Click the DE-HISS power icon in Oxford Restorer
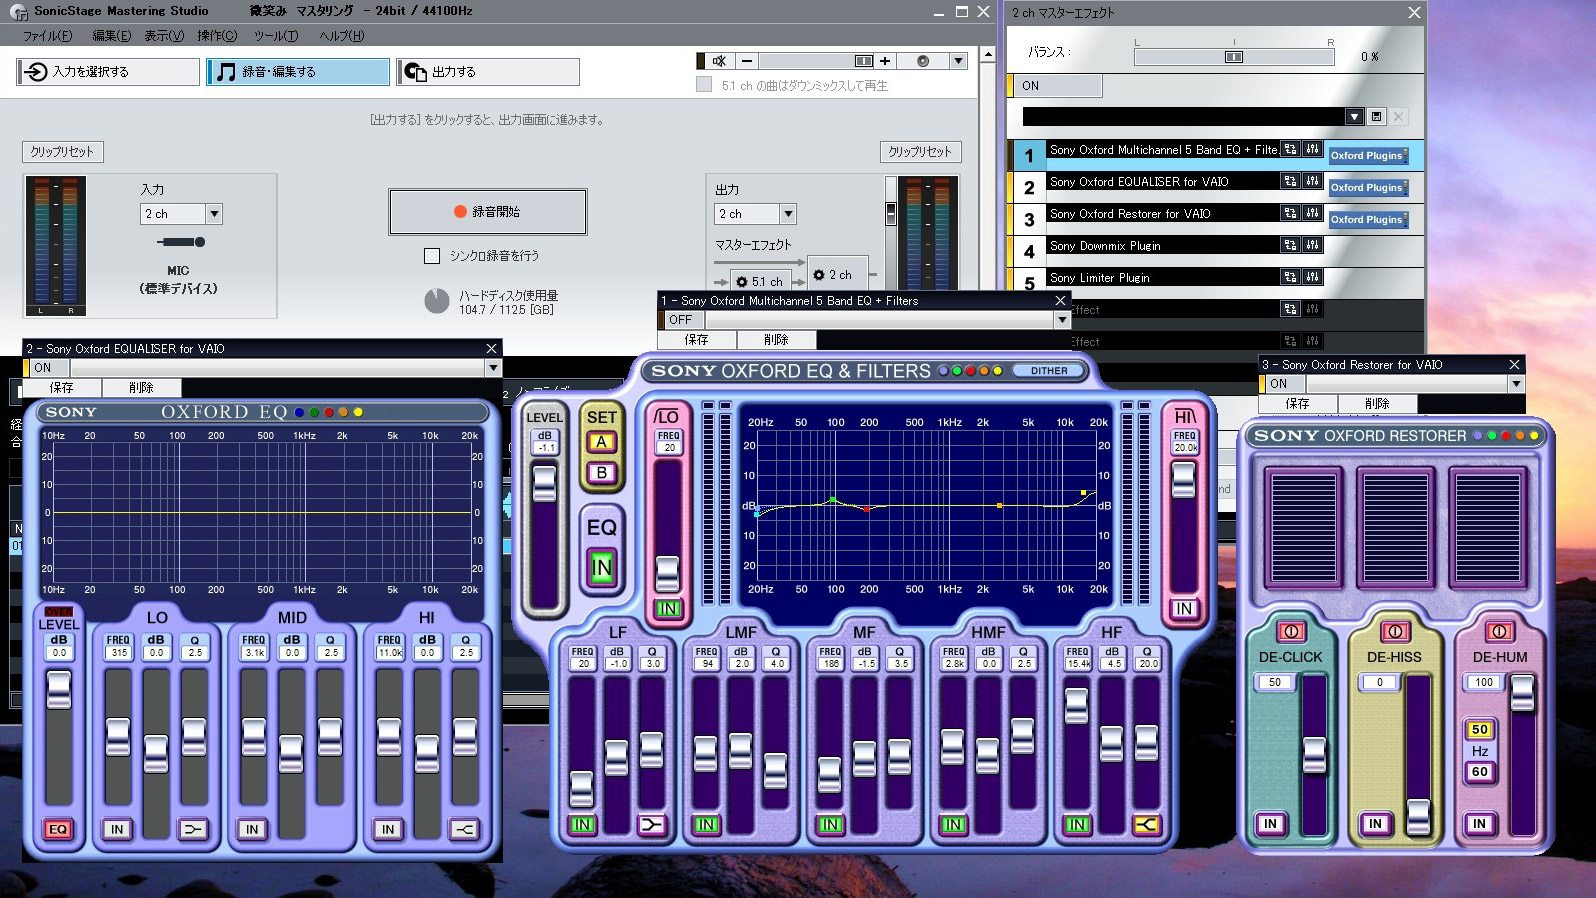The height and width of the screenshot is (898, 1596). pos(1395,632)
